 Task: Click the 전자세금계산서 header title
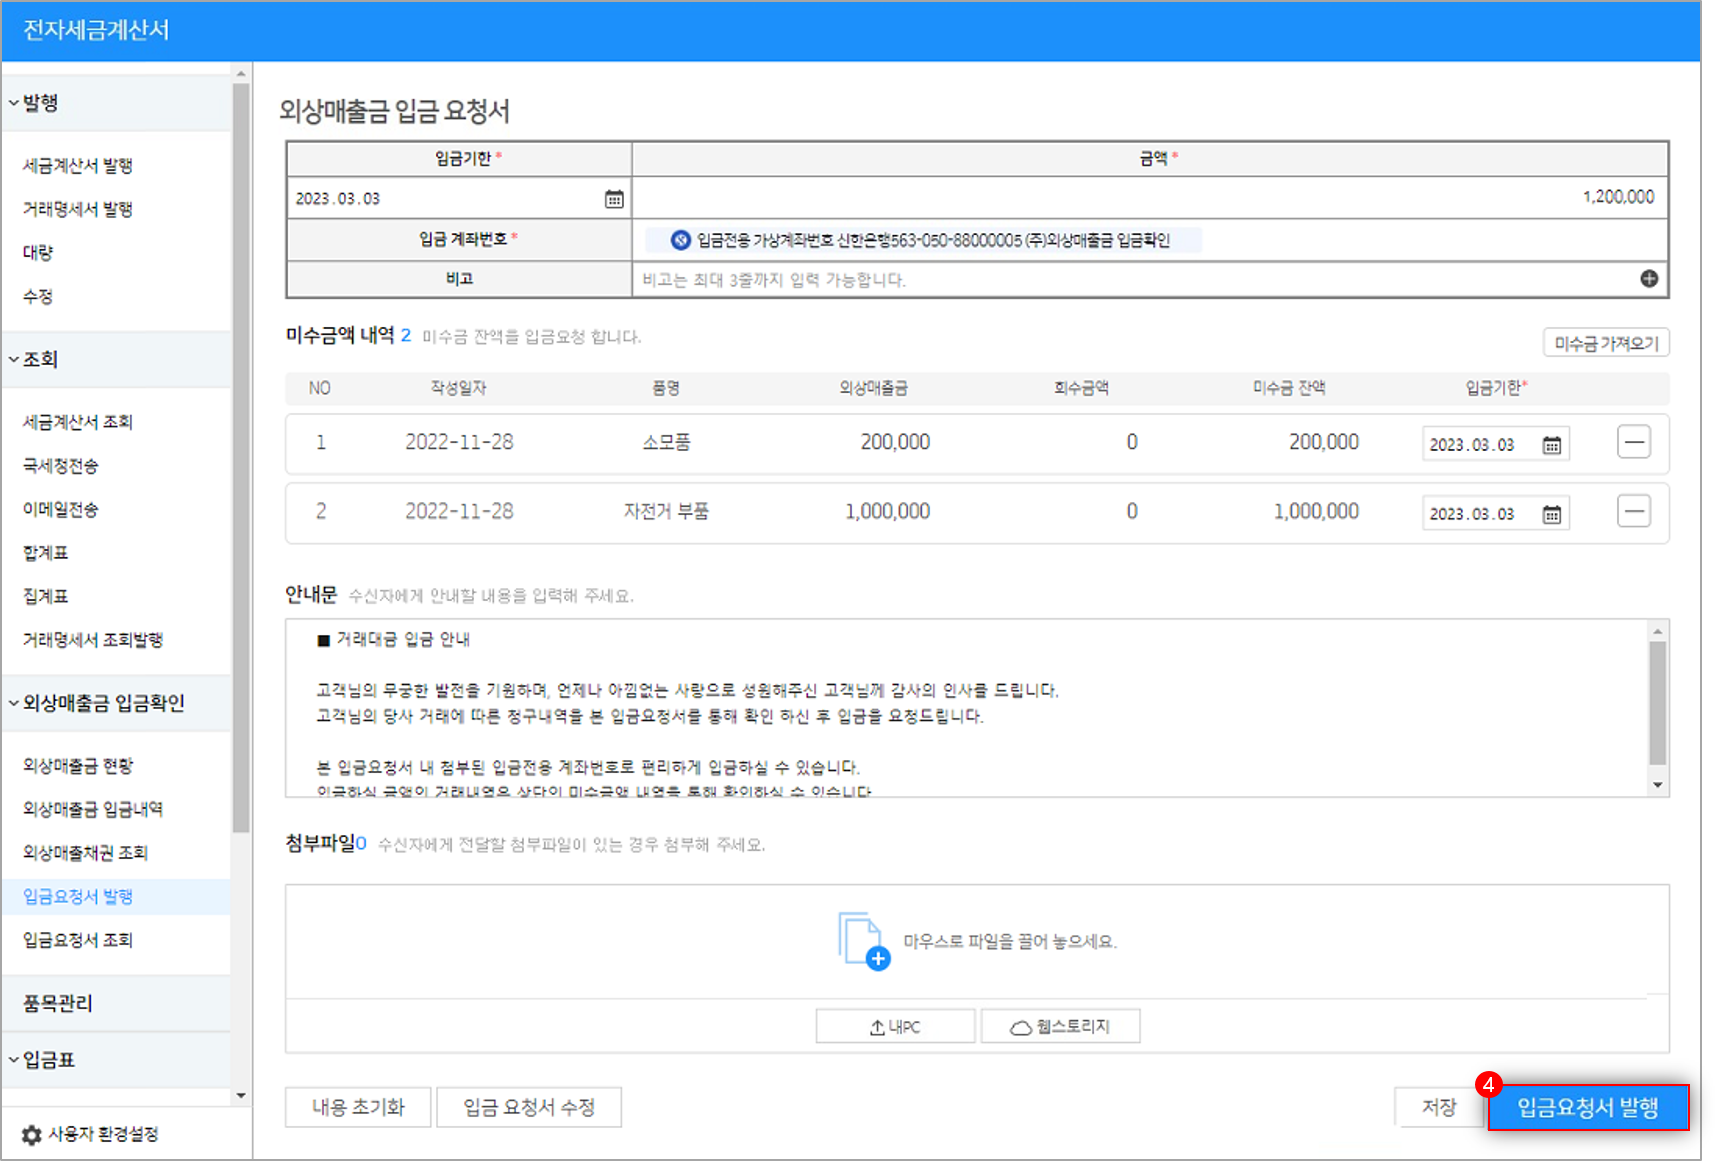click(96, 30)
